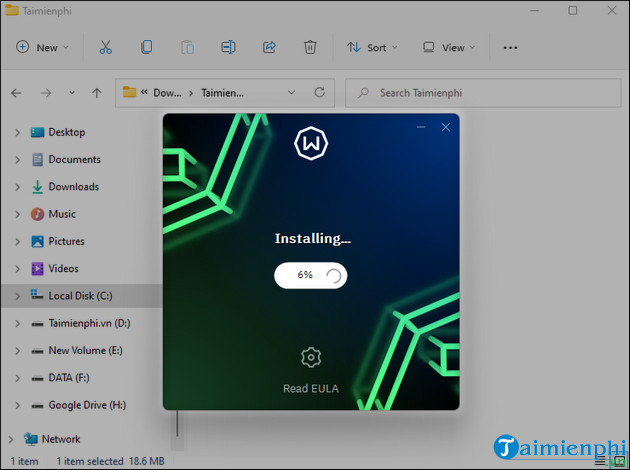Select DATA (F:) drive
Viewport: 630px width, 470px height.
point(69,378)
